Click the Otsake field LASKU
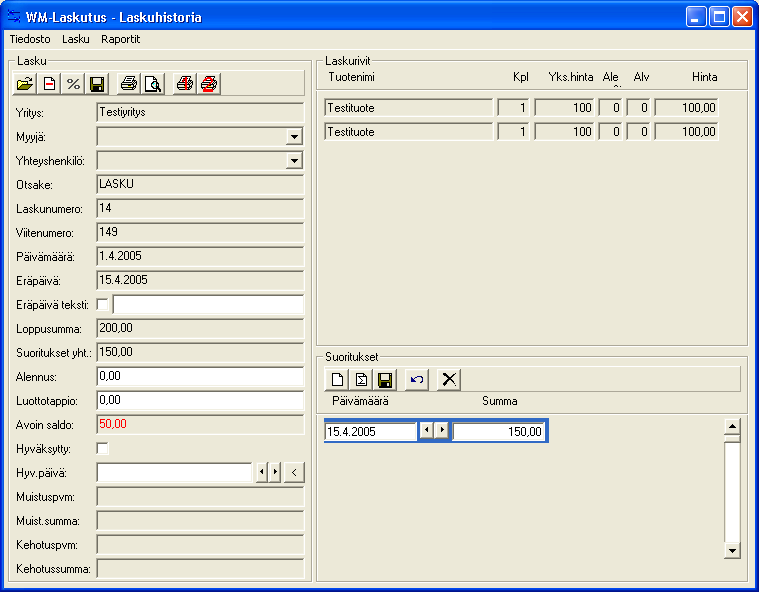759x592 pixels. pos(200,185)
